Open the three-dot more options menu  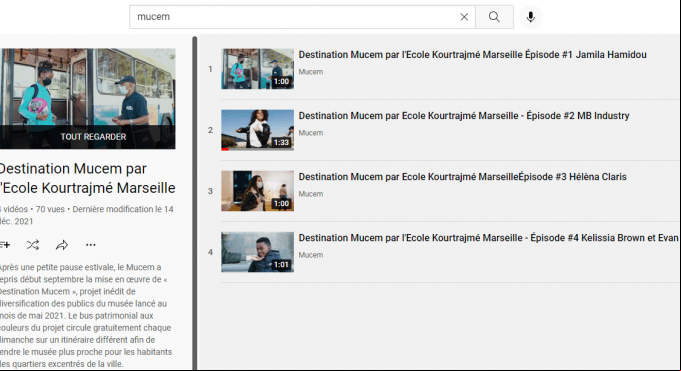click(x=90, y=245)
